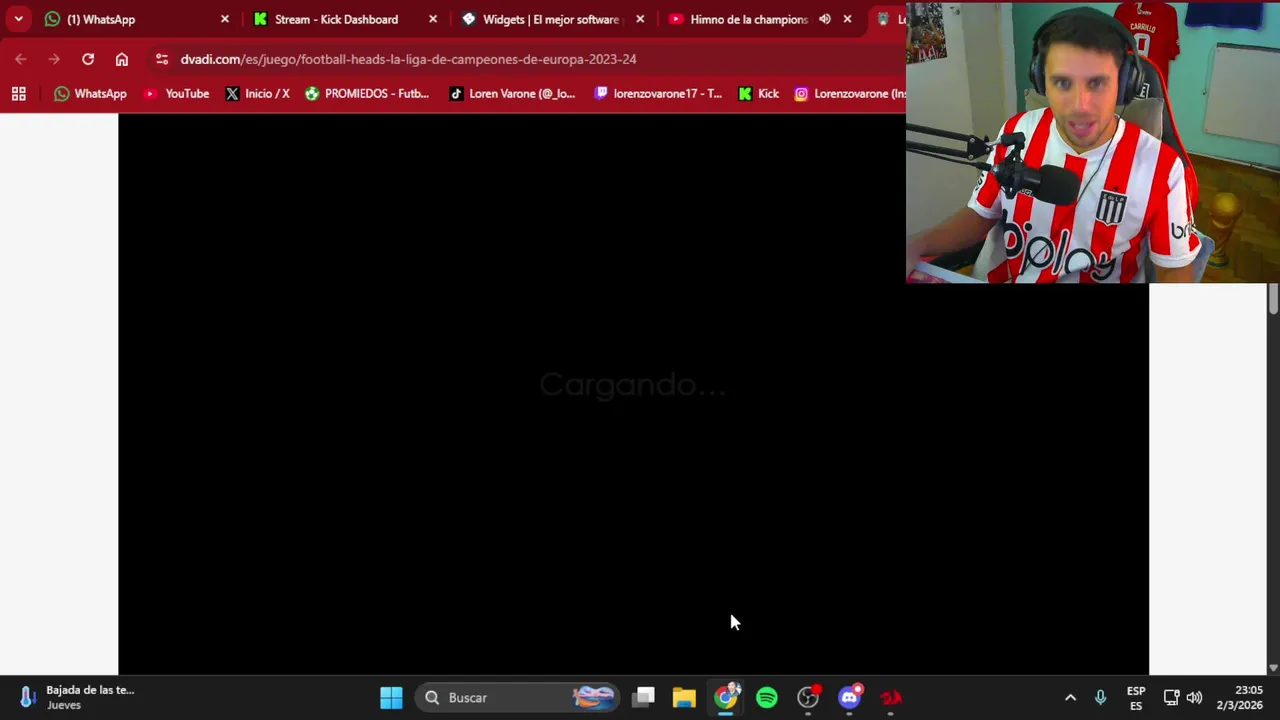
Task: Open the browser home page
Action: point(122,59)
